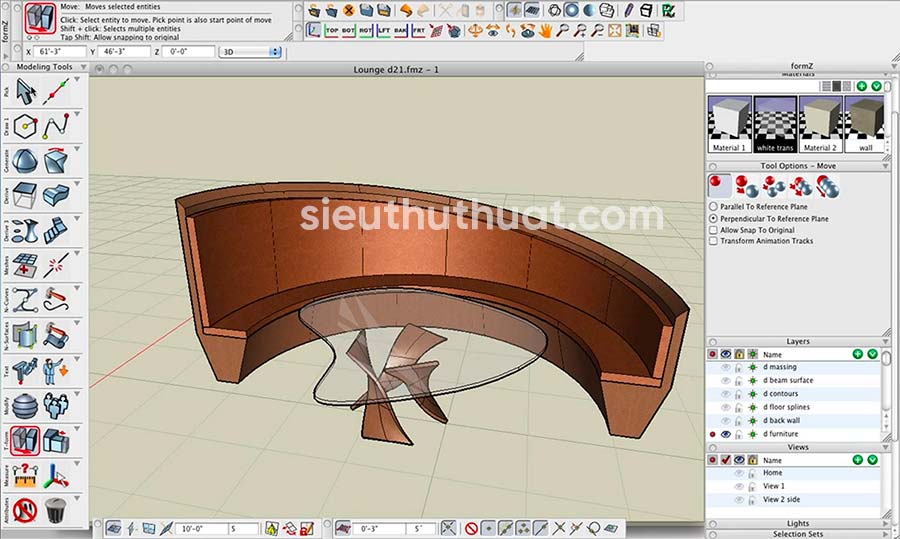Toggle visibility eye of d contours layer

pos(726,394)
